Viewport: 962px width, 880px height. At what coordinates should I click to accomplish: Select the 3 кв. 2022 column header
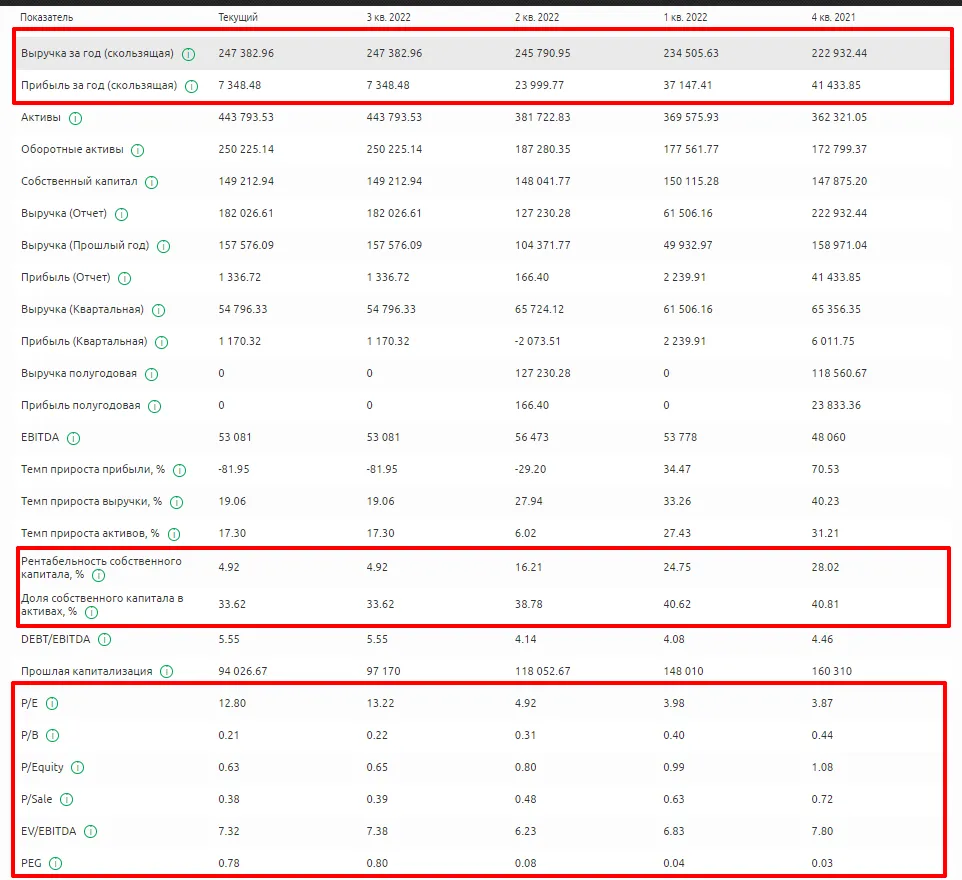(388, 17)
